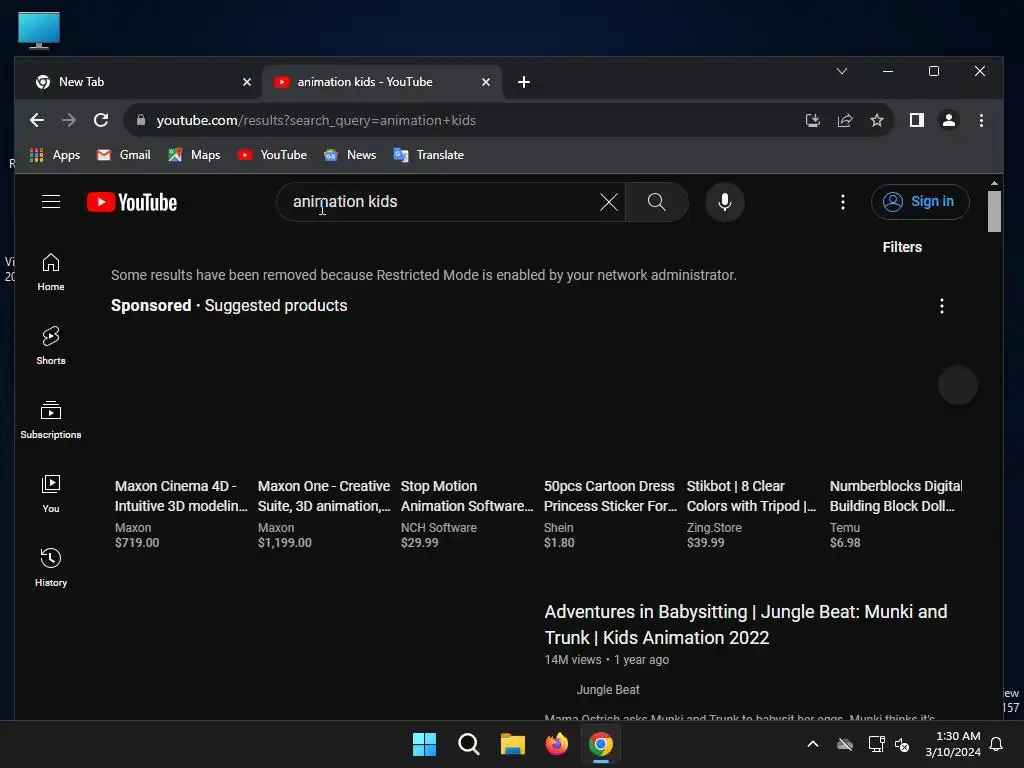Viewport: 1024px width, 768px height.
Task: Click the page vertical scrollbar thumb
Action: [994, 211]
